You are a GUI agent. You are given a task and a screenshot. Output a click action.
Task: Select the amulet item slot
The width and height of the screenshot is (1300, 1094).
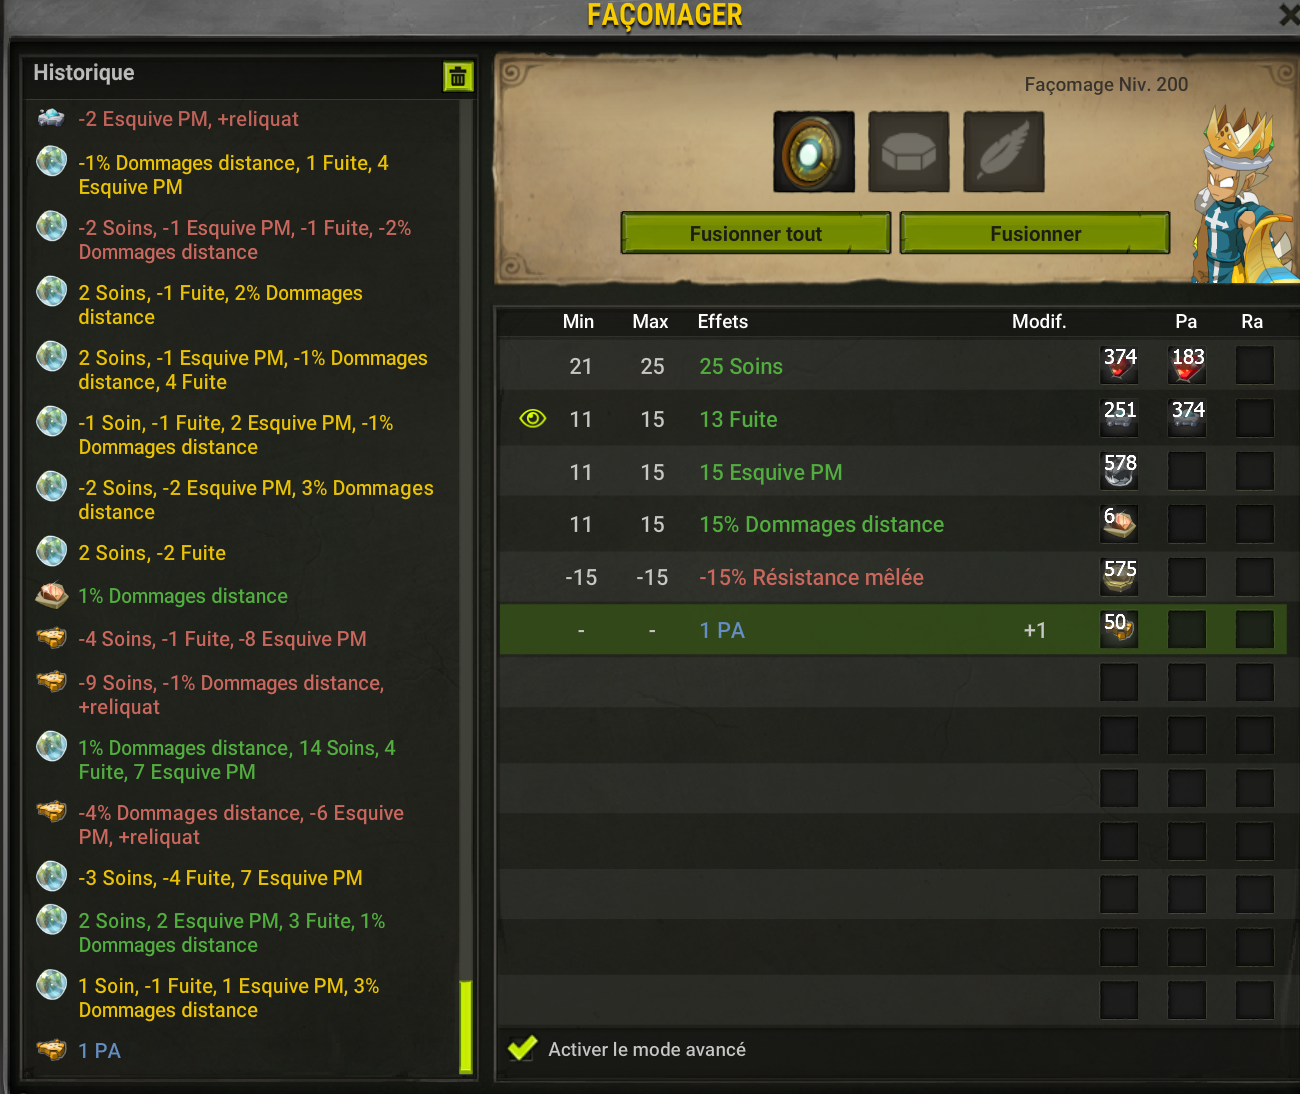(x=814, y=152)
